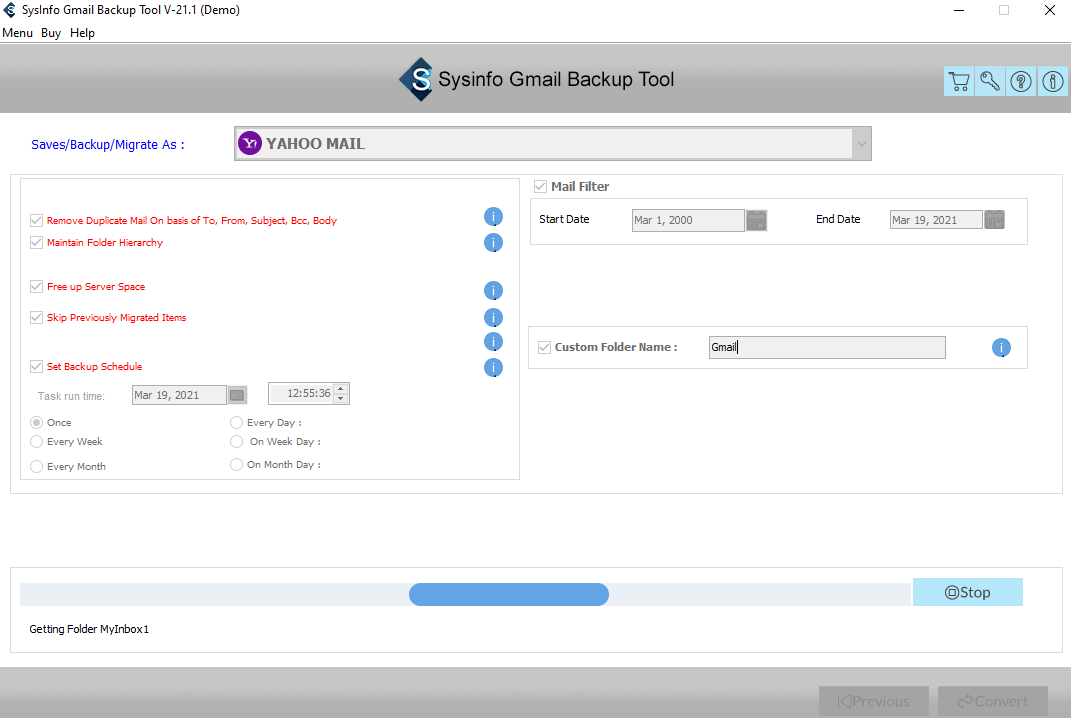This screenshot has height=718, width=1071.
Task: Click the about info icon in header
Action: coord(1052,82)
